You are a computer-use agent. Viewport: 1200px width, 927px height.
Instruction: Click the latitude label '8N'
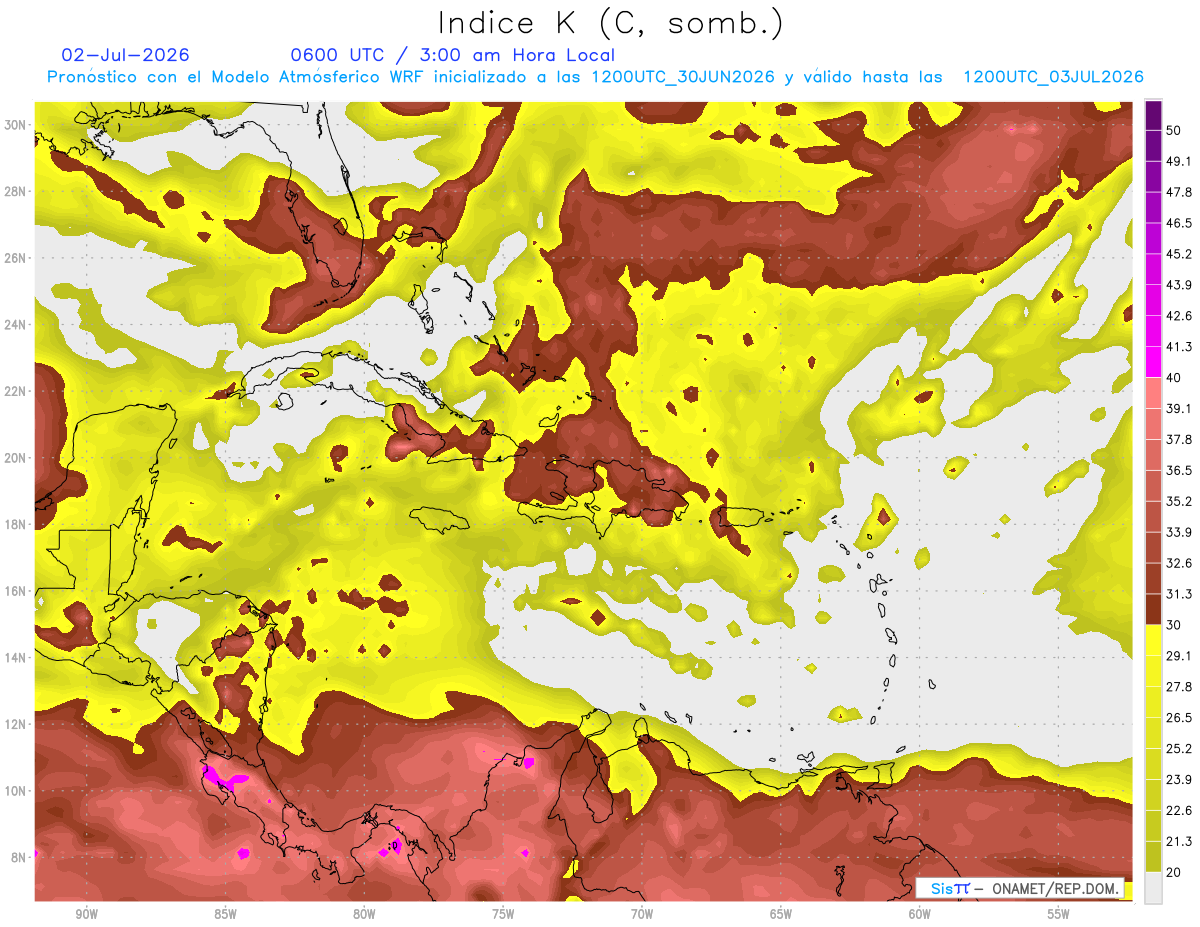tap(19, 858)
